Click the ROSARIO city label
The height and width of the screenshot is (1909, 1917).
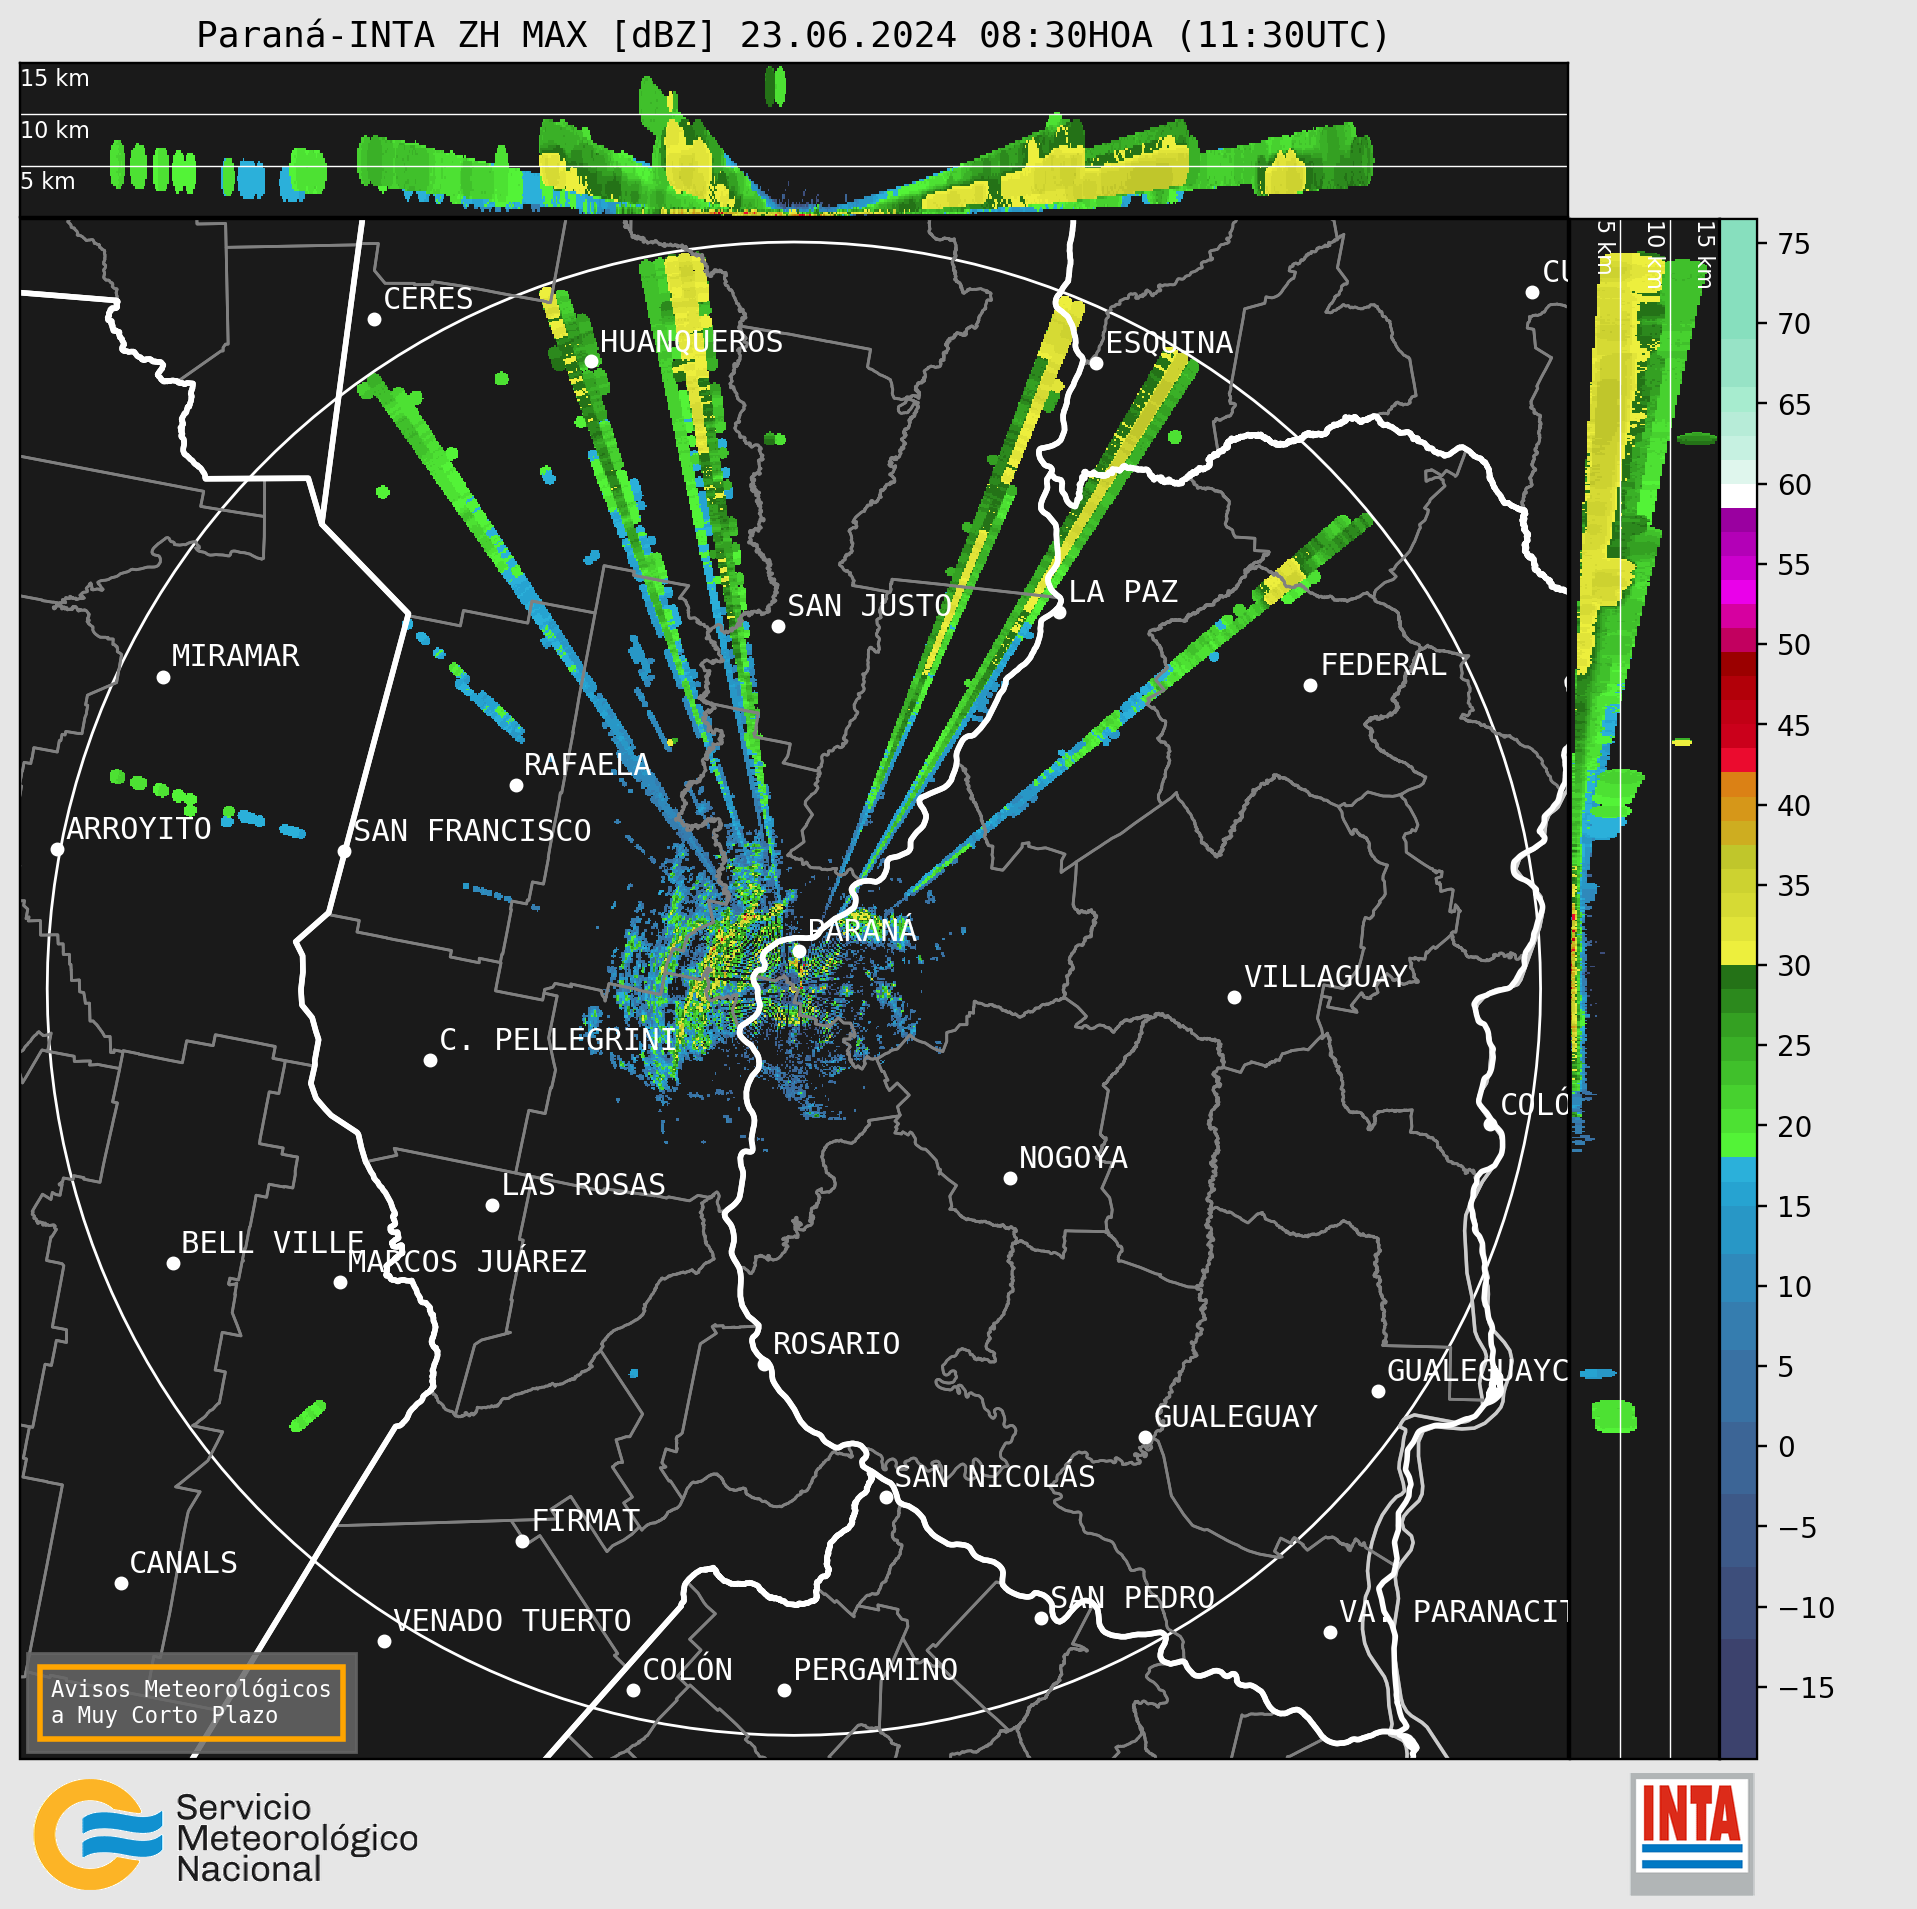pos(836,1344)
